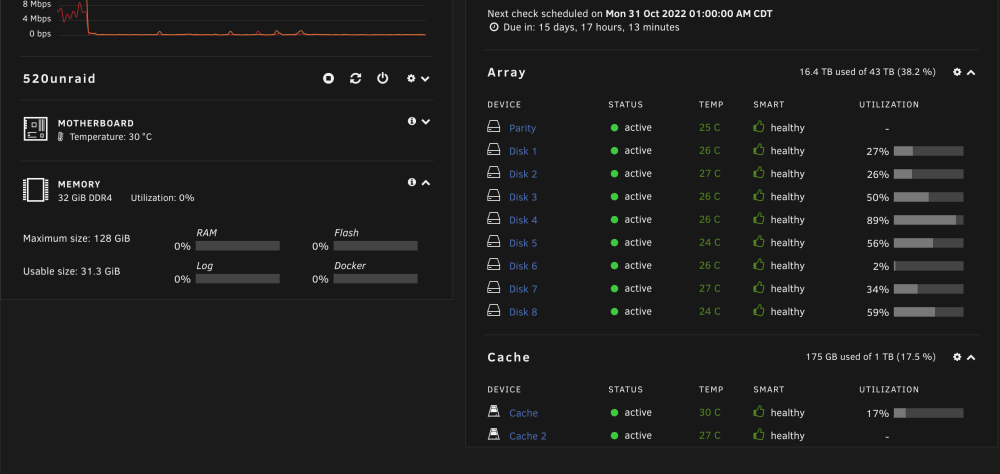
Task: Collapse the Array section chevron
Action: click(x=971, y=73)
